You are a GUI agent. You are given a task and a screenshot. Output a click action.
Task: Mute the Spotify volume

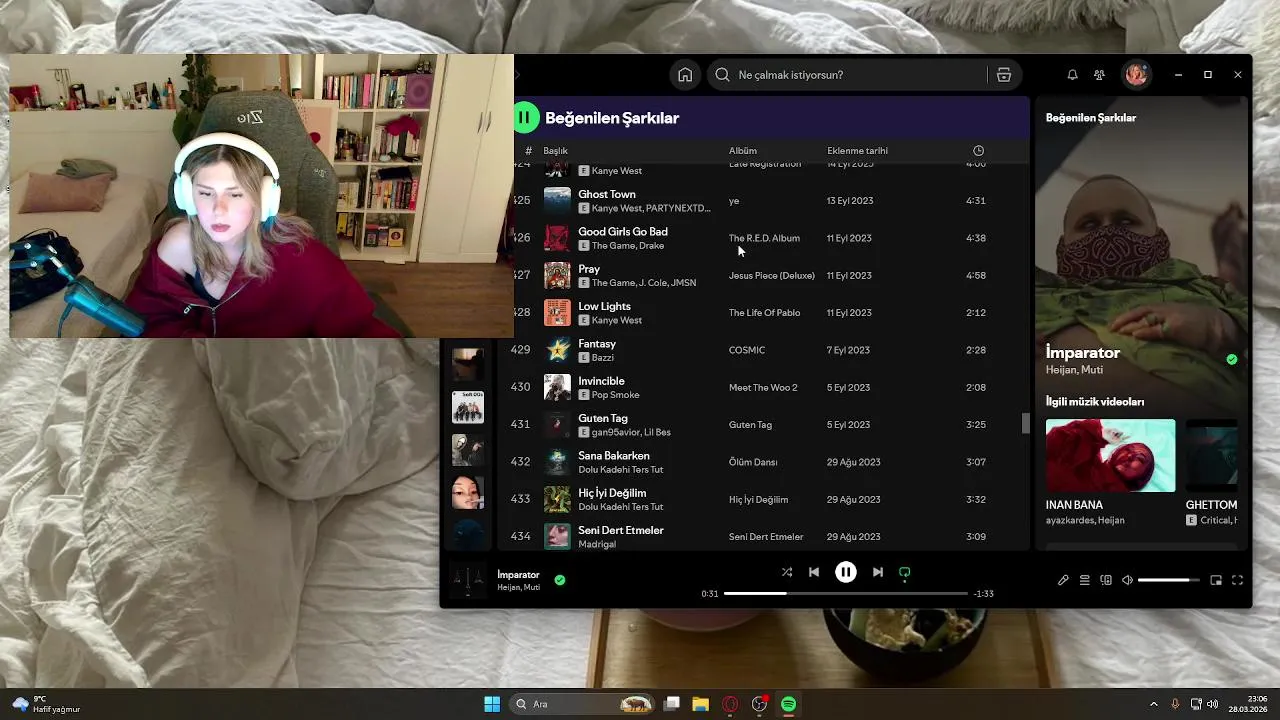[1127, 580]
